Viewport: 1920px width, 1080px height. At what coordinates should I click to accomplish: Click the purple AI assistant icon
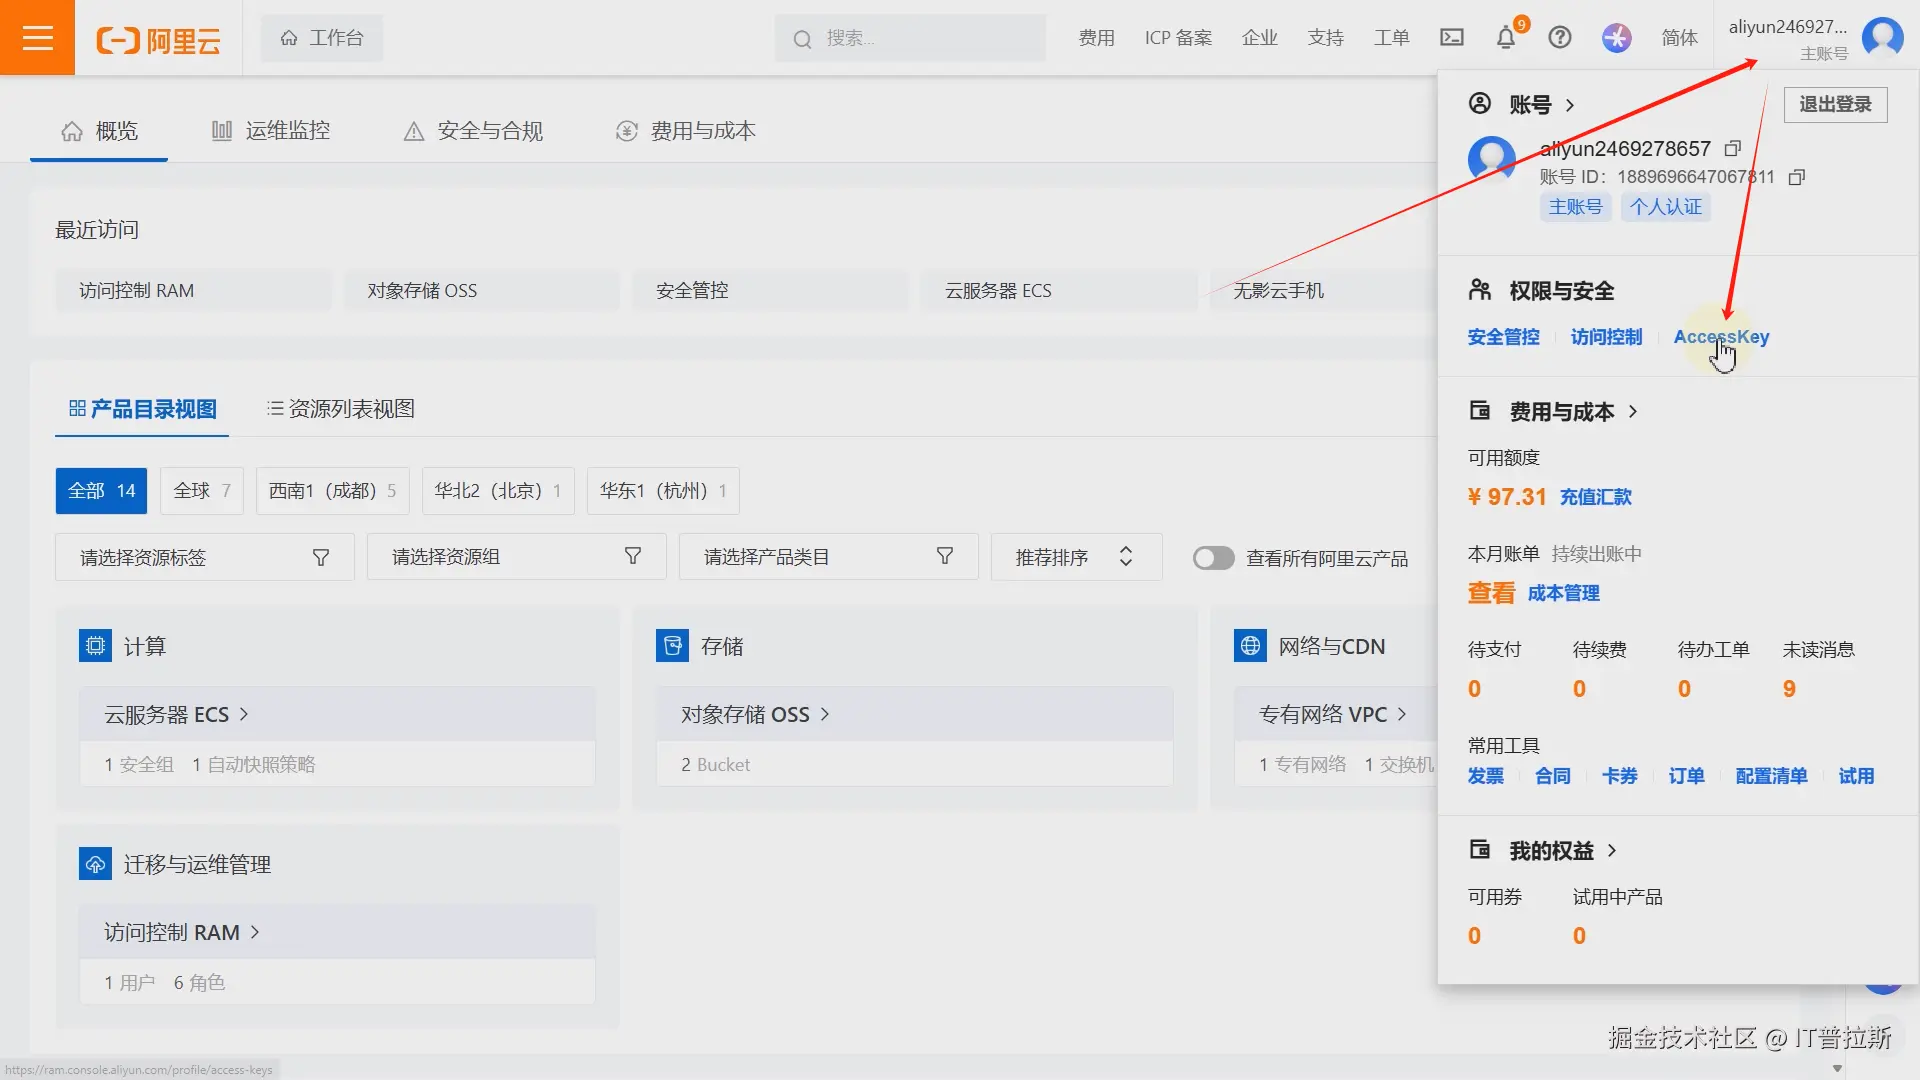tap(1616, 38)
